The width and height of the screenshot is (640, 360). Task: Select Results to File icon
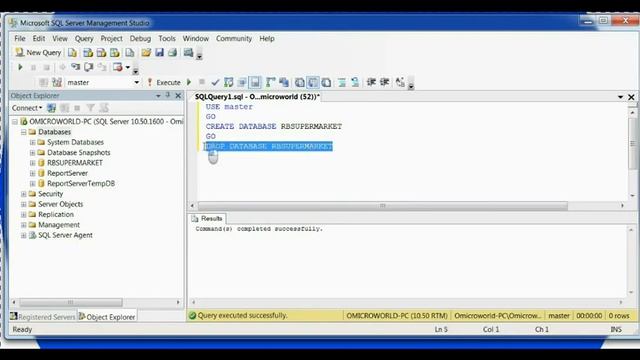[326, 82]
